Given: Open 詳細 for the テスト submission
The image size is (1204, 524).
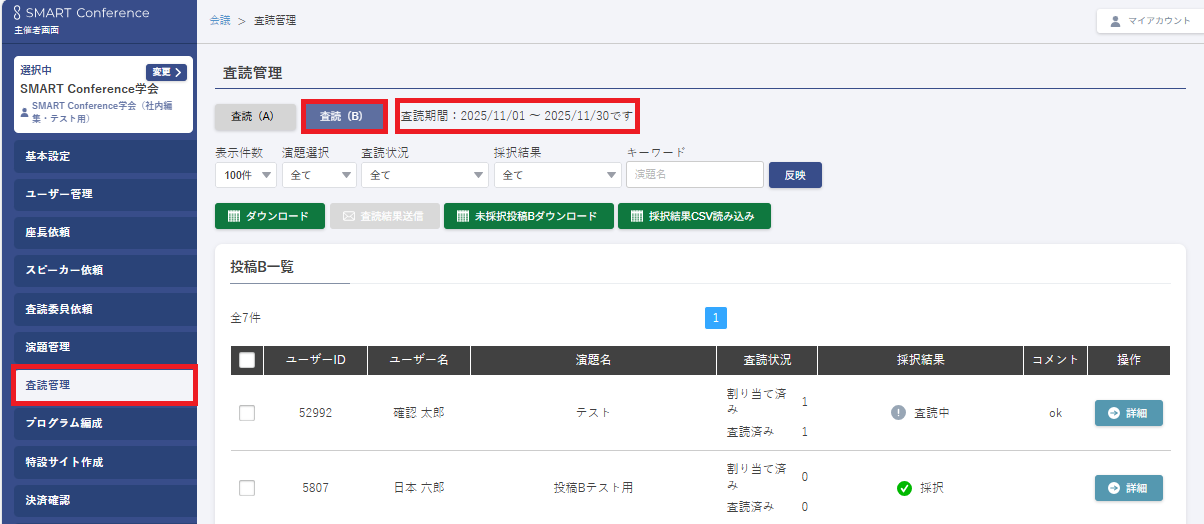Looking at the screenshot, I should [1128, 413].
